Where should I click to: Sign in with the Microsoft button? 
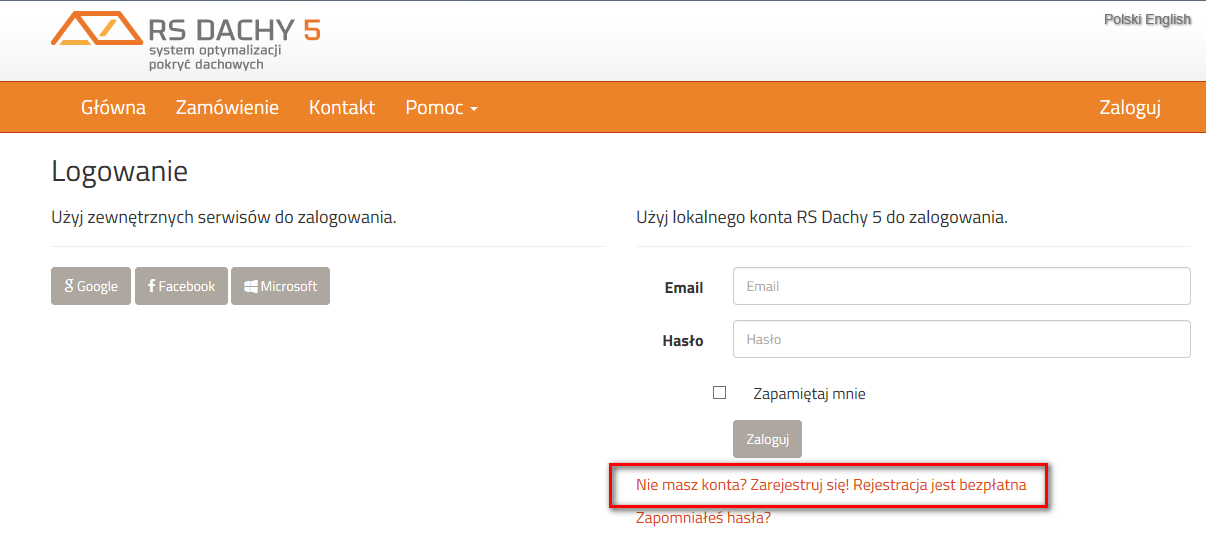(280, 286)
